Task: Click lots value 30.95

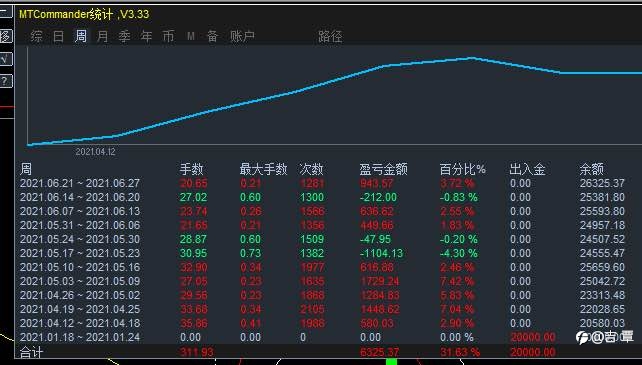Action: (x=193, y=253)
